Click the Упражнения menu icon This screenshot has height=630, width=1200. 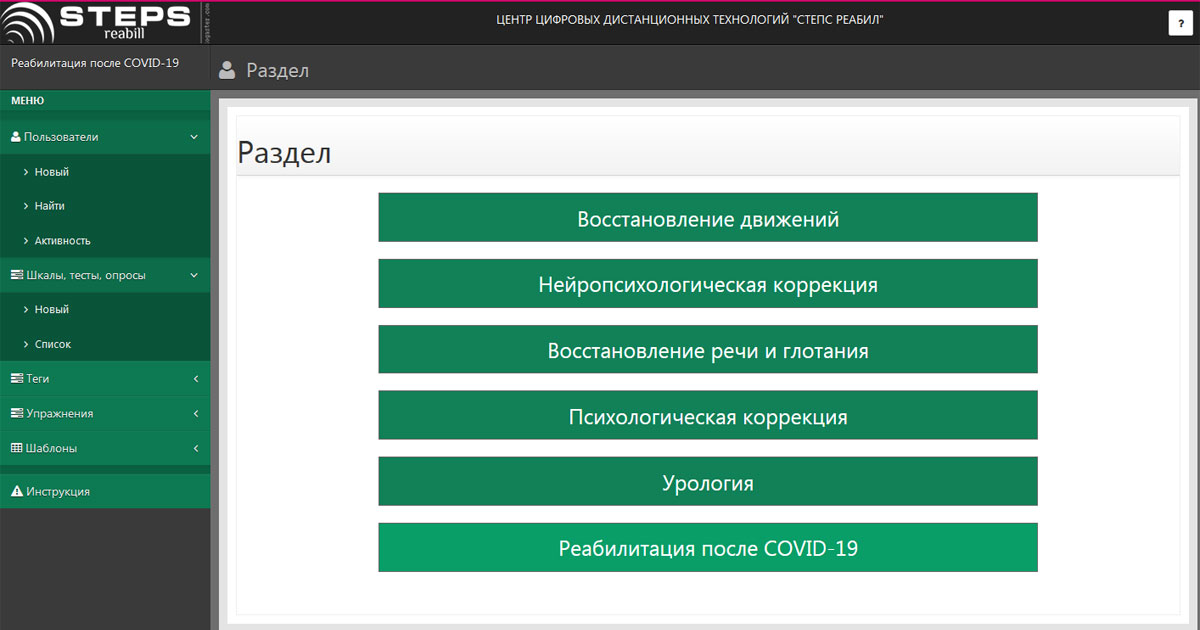click(16, 413)
